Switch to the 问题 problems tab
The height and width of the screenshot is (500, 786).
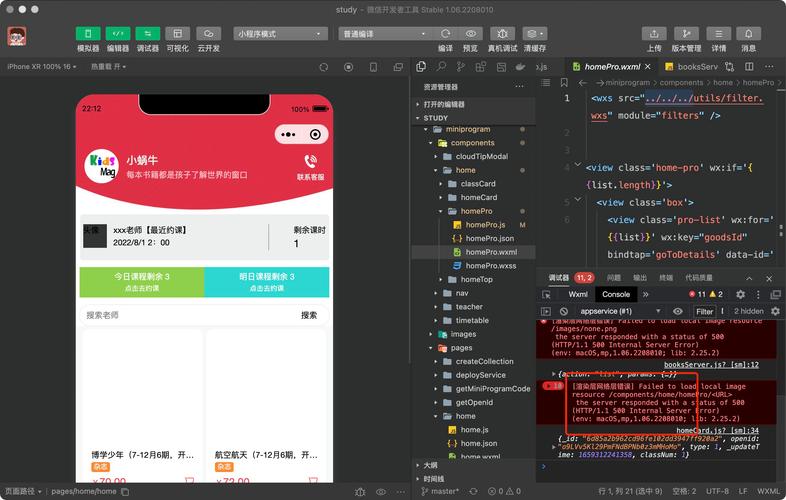[614, 277]
